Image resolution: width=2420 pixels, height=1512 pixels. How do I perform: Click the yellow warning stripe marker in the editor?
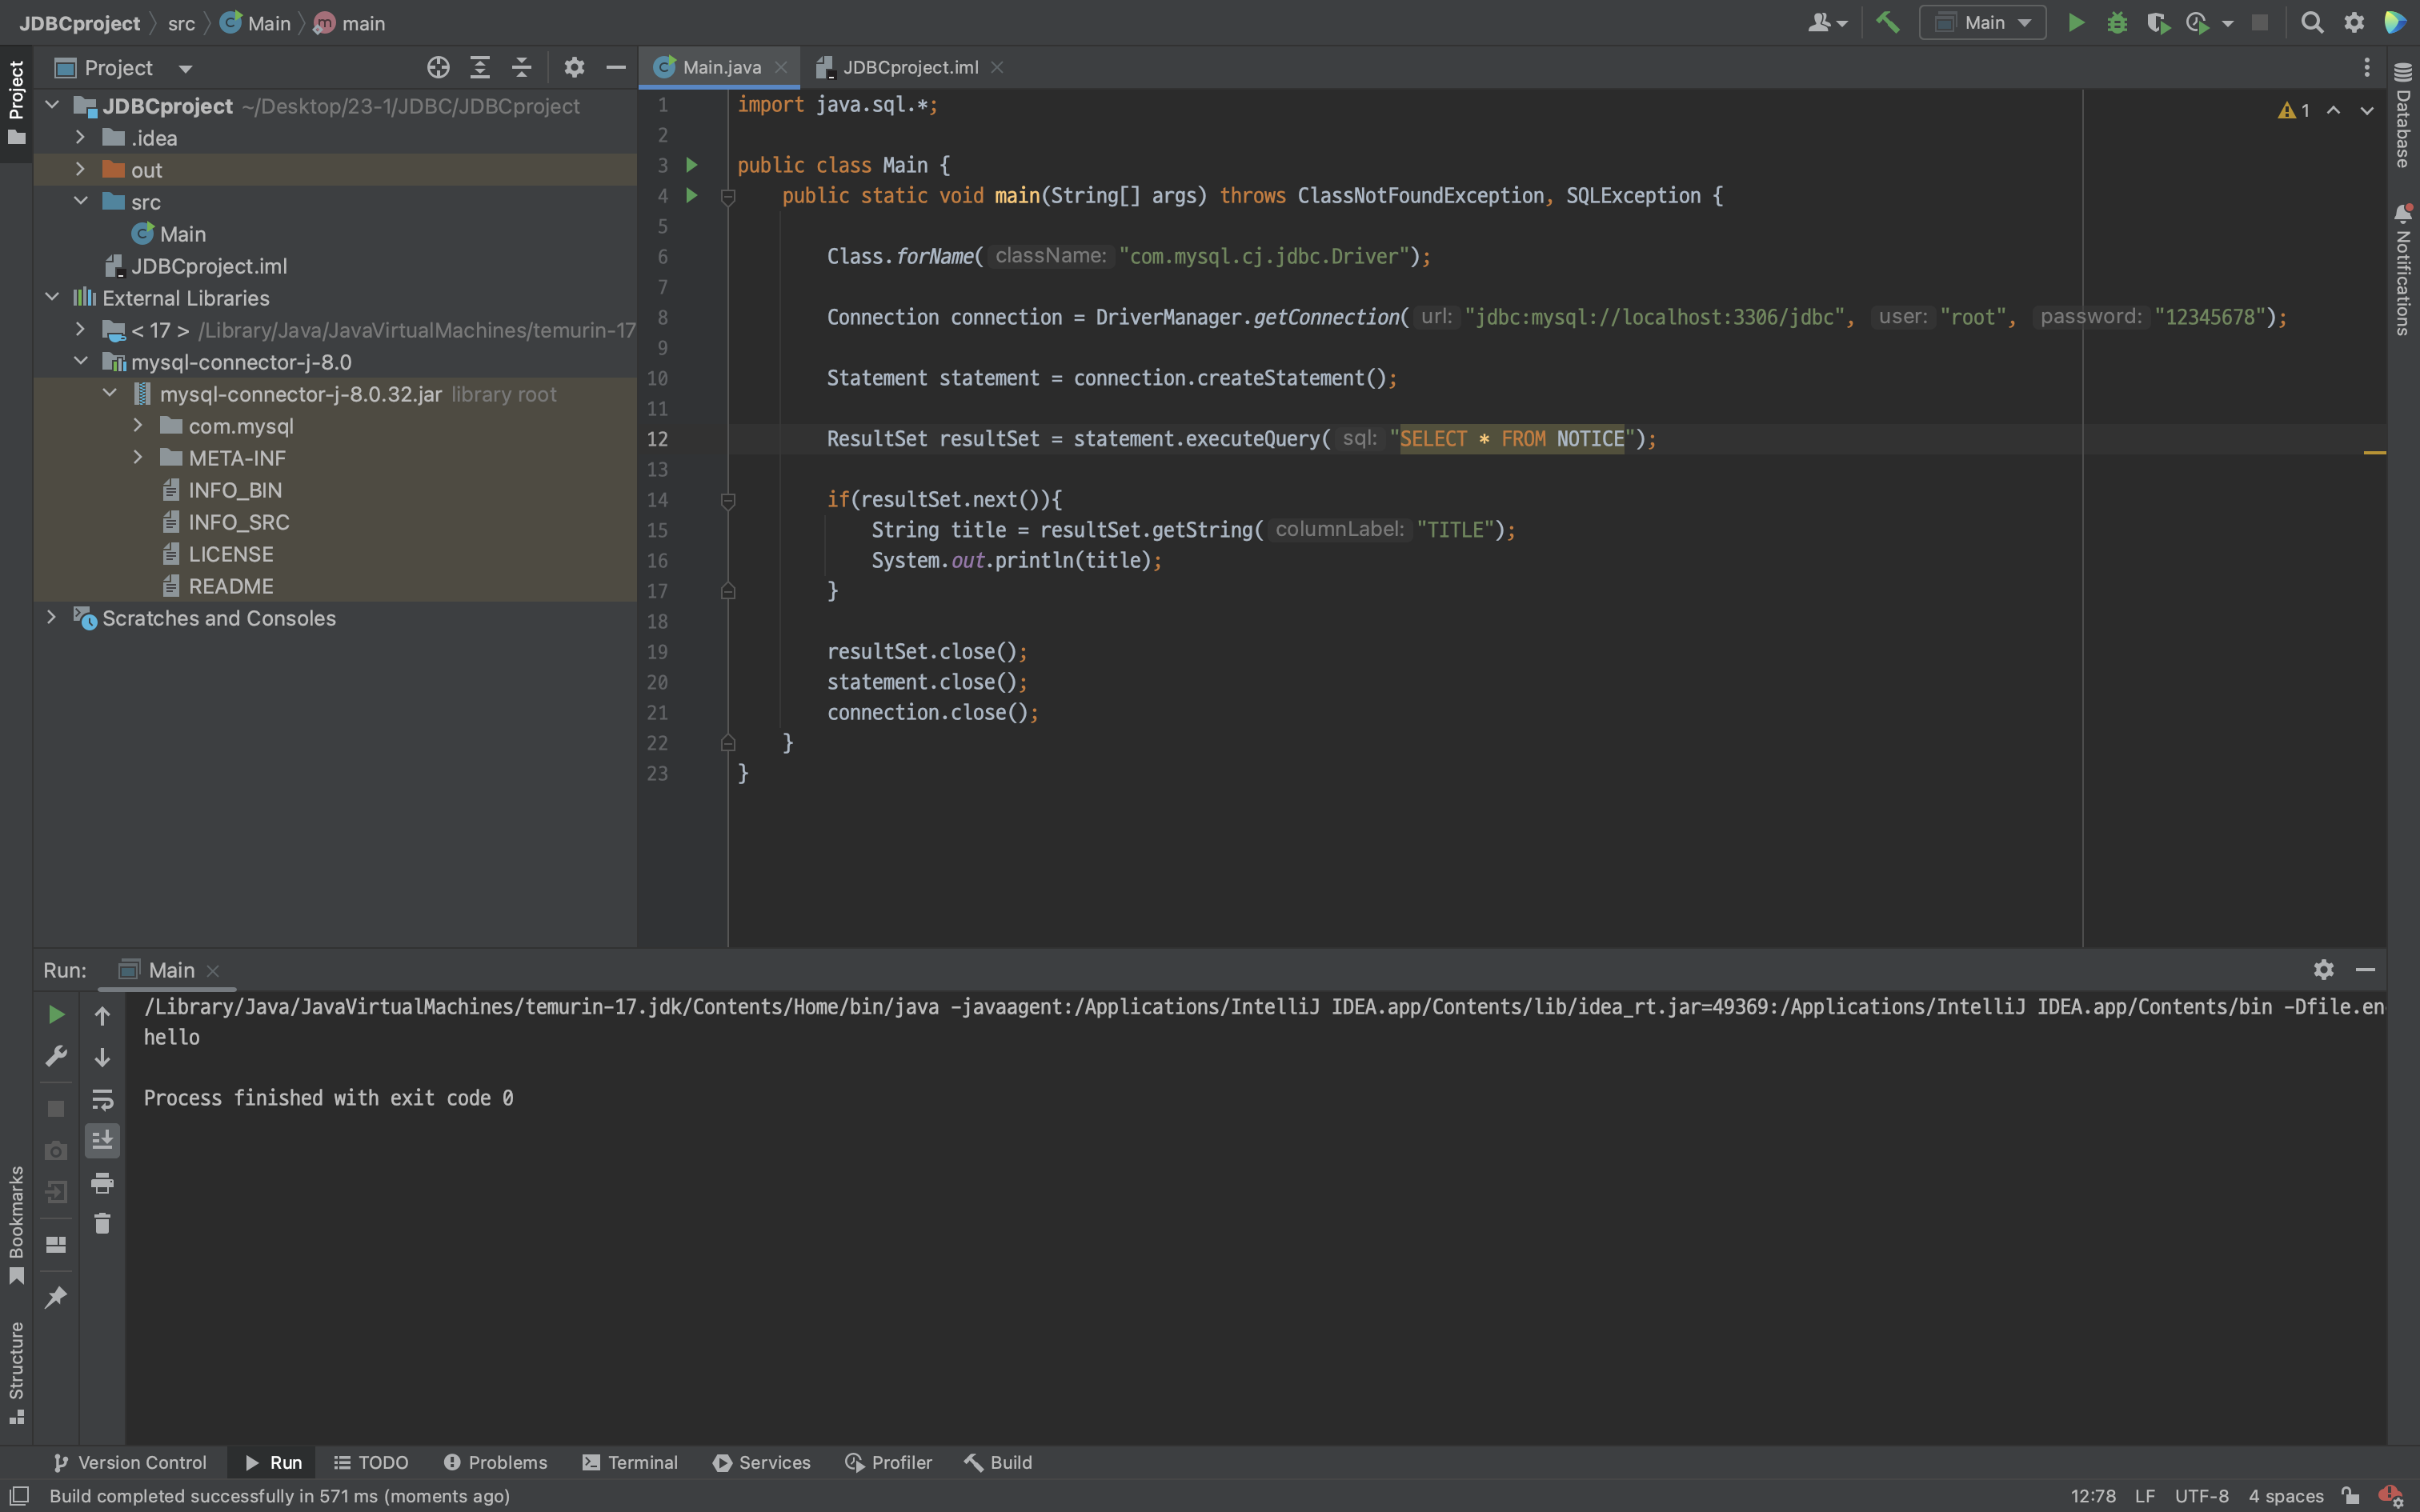(2374, 453)
